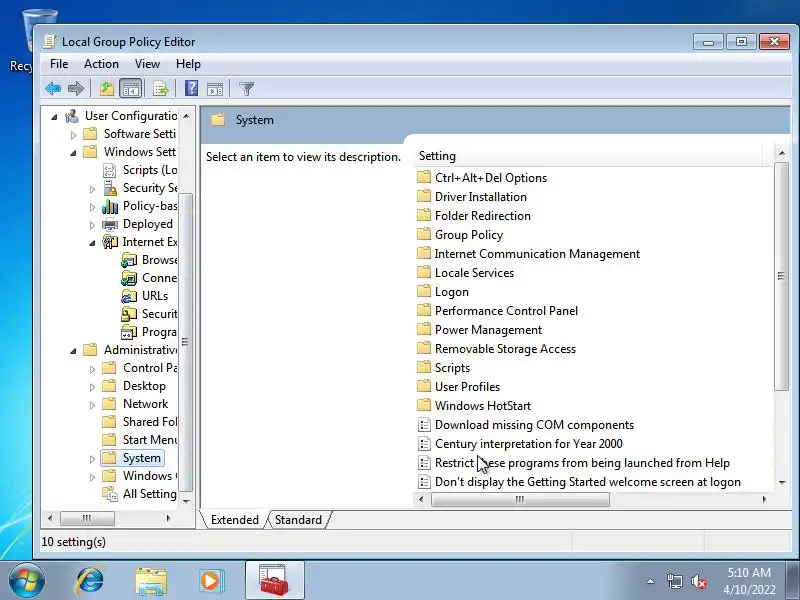This screenshot has width=800, height=600.
Task: Launch Internet Explorer from taskbar
Action: (x=90, y=581)
